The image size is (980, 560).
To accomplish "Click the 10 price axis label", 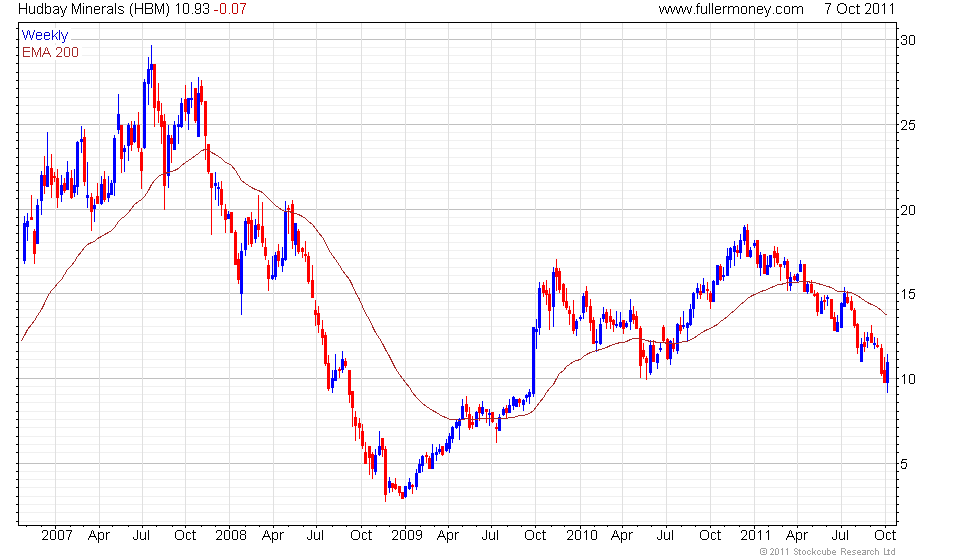I will 908,379.
